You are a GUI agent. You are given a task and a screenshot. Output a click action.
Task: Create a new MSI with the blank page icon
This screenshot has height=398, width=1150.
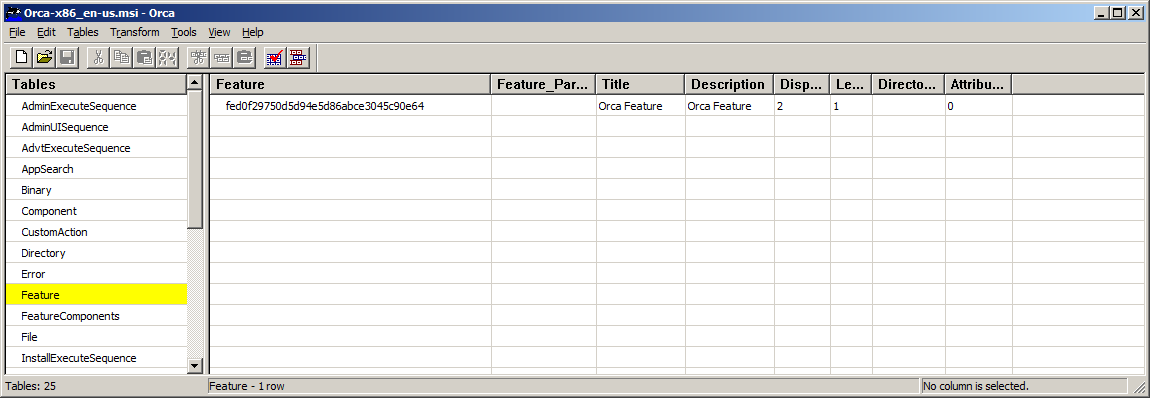pyautogui.click(x=22, y=58)
